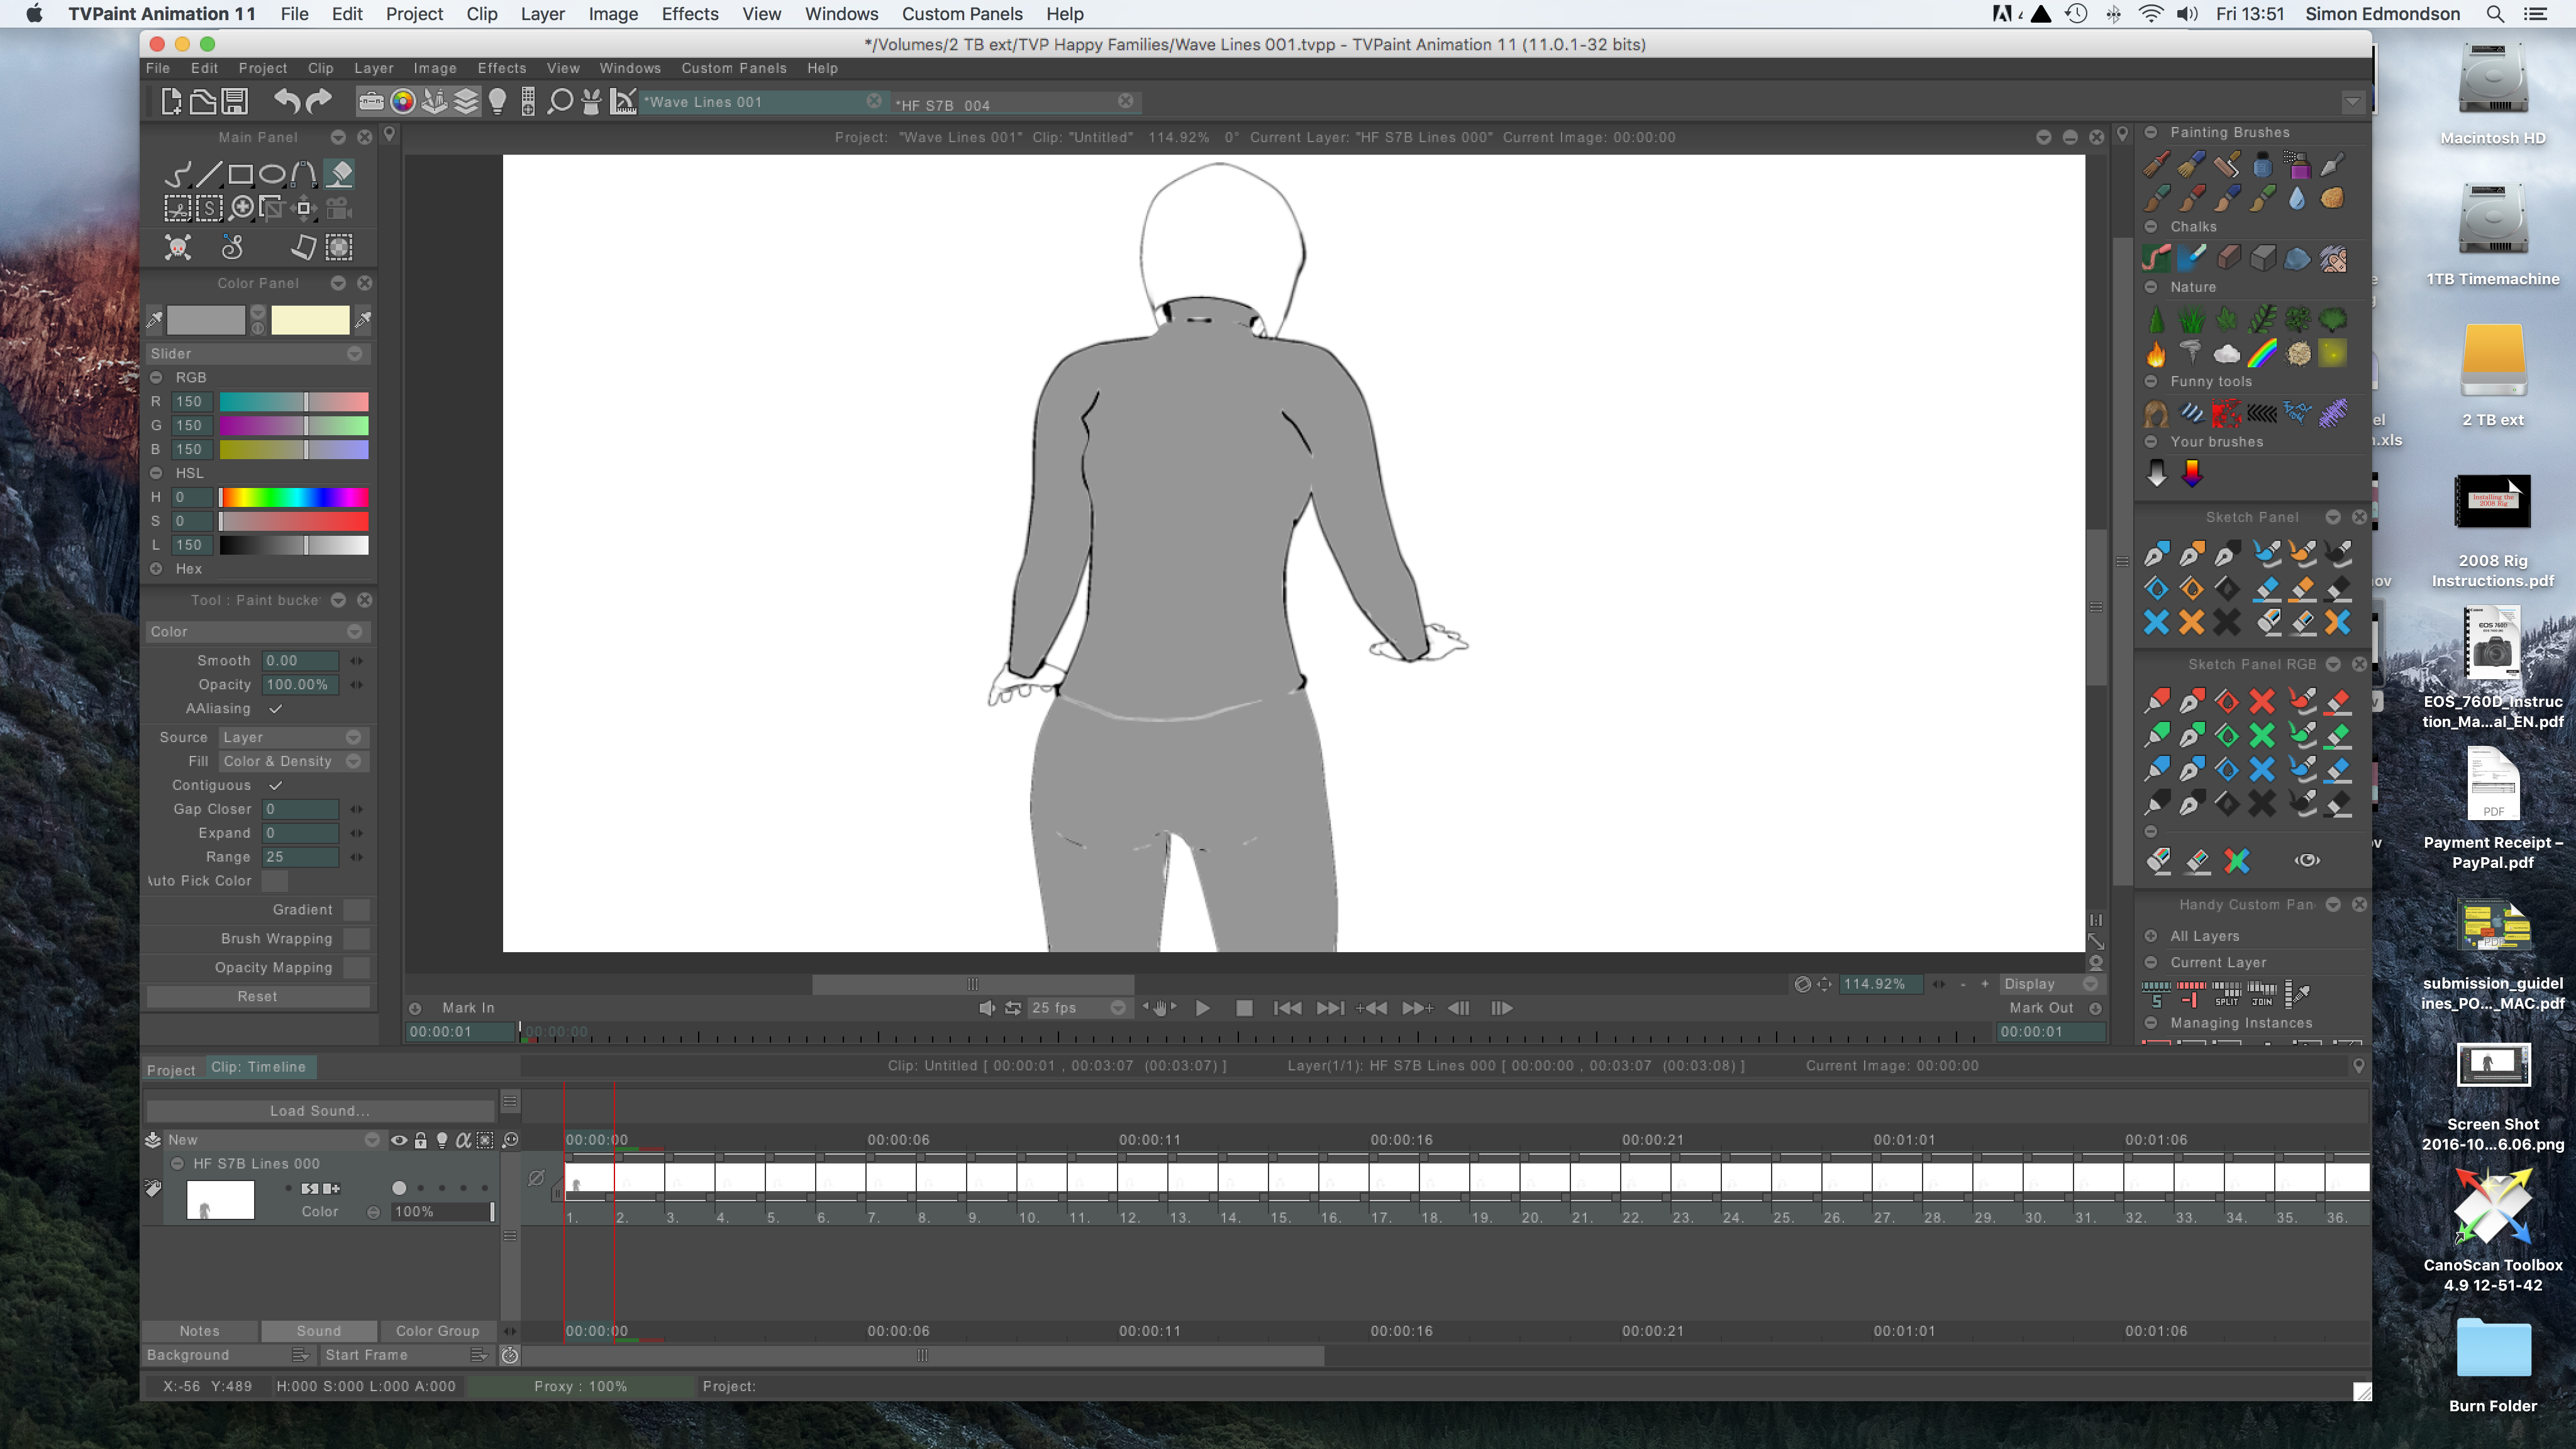
Task: Save the project with the floppy icon
Action: click(x=235, y=101)
